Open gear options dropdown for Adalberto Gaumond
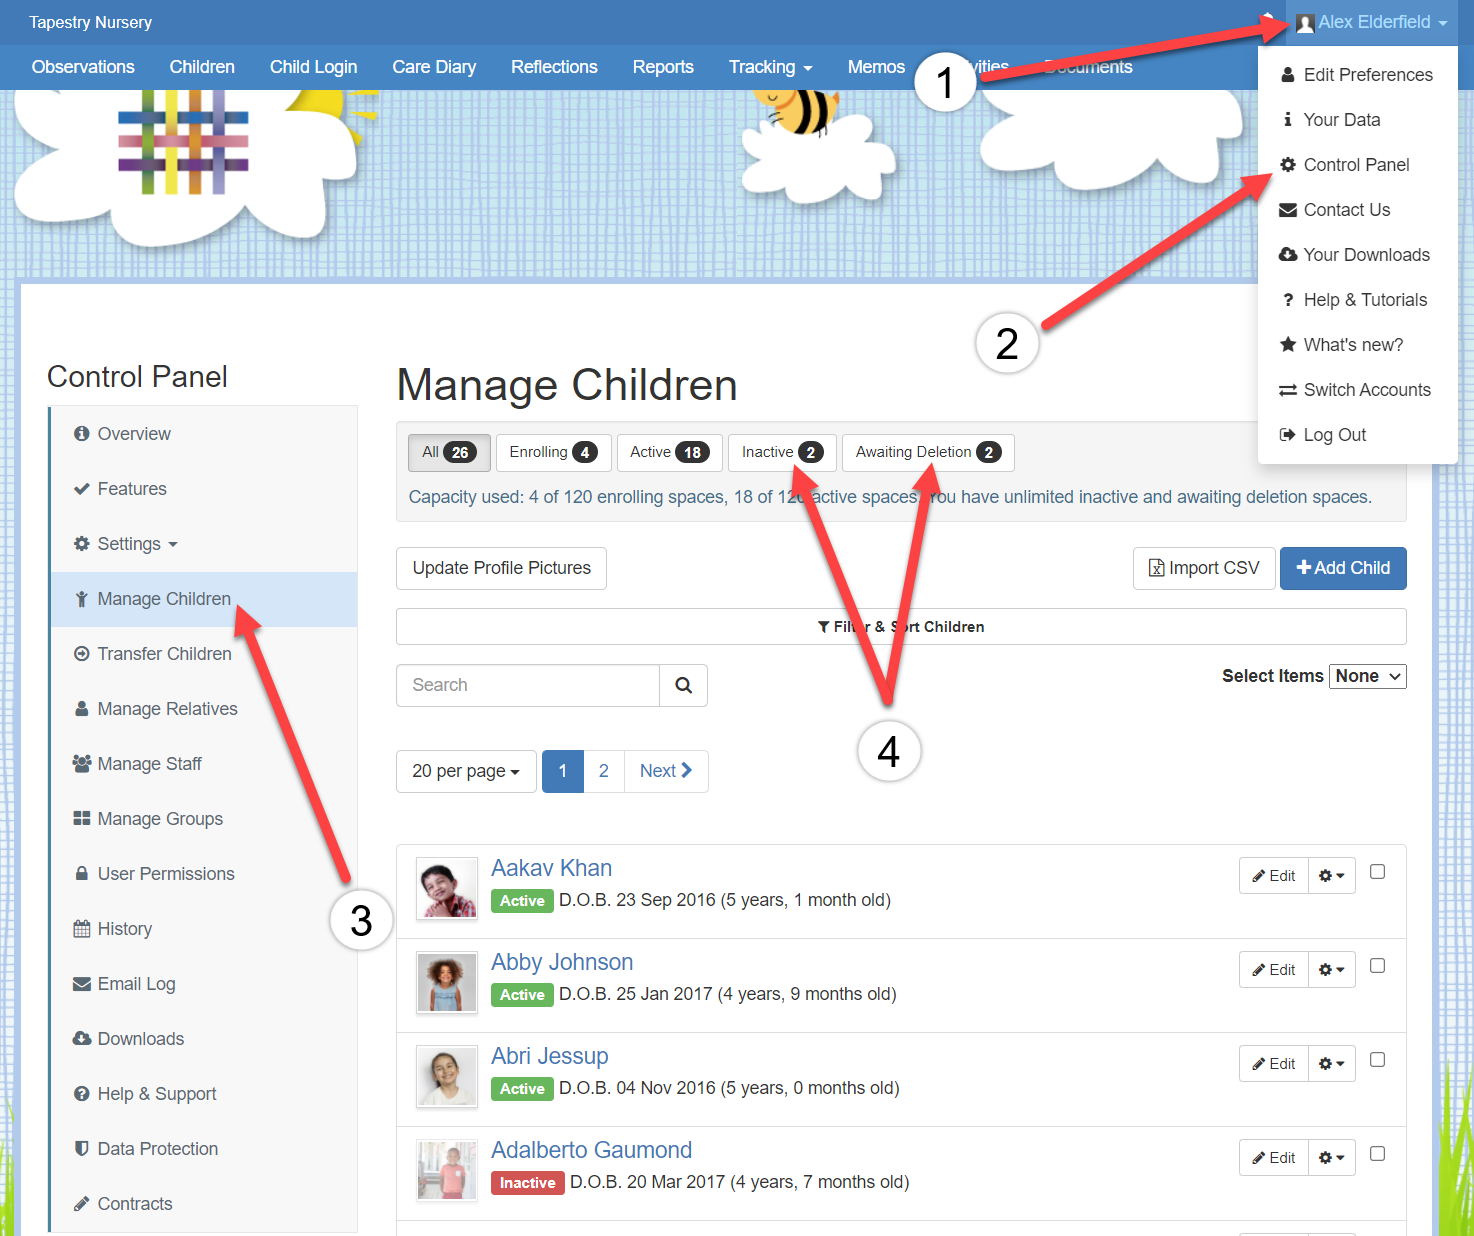The width and height of the screenshot is (1474, 1236). (x=1331, y=1158)
